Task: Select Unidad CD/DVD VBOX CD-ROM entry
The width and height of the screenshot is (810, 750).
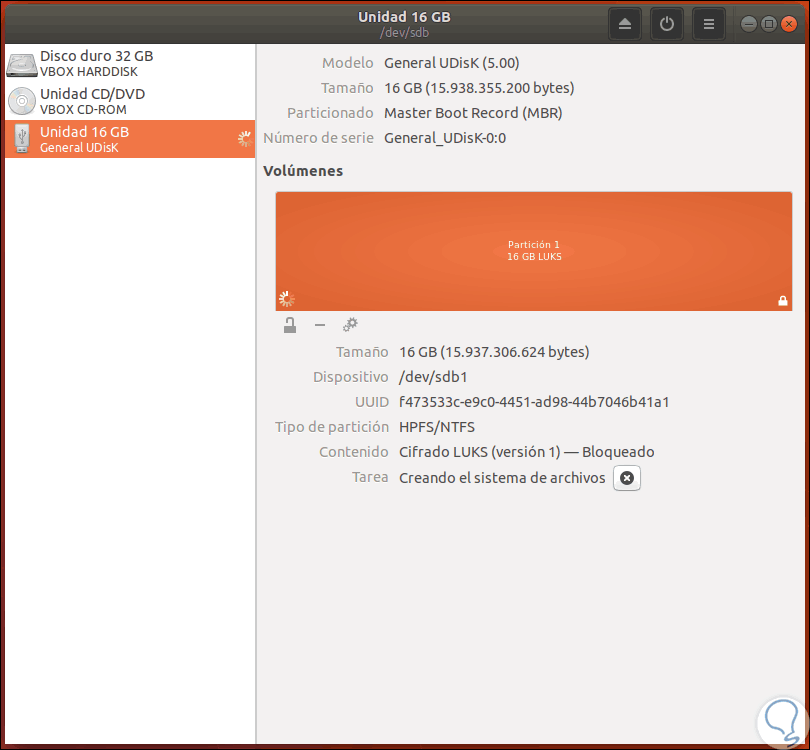Action: [130, 101]
